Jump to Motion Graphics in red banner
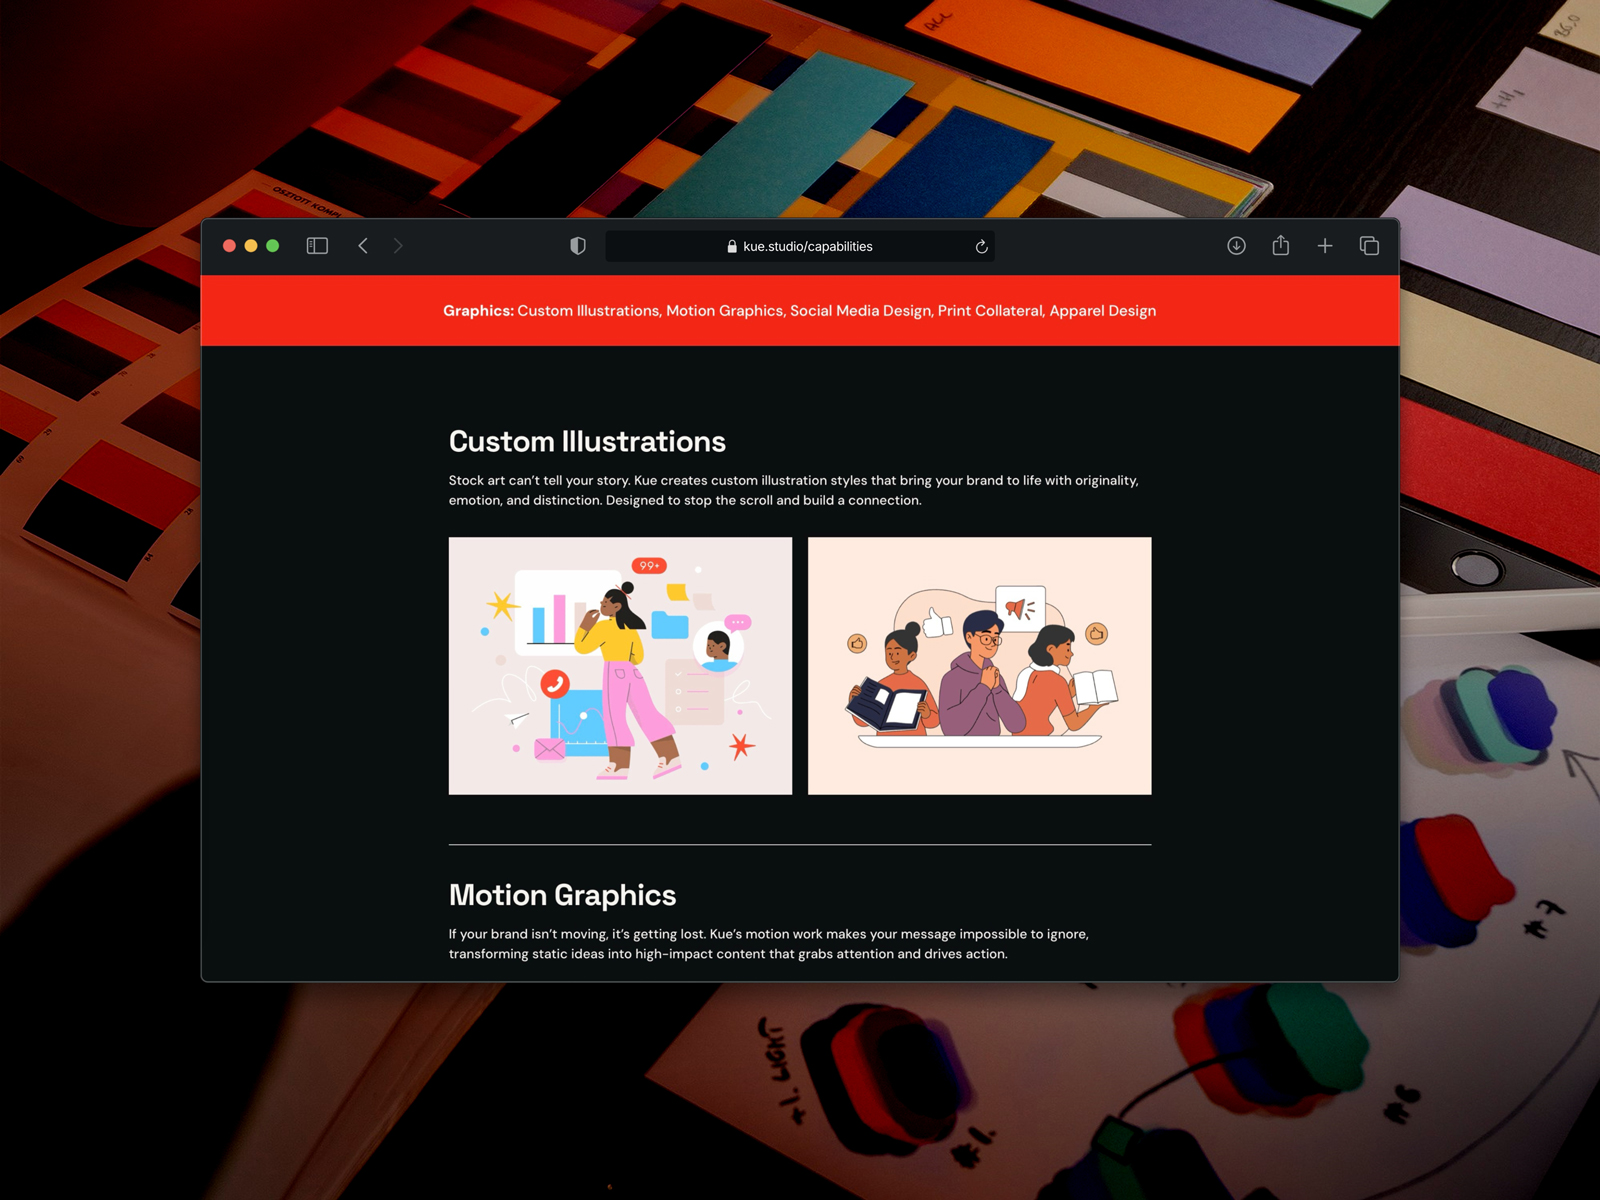 pos(725,311)
